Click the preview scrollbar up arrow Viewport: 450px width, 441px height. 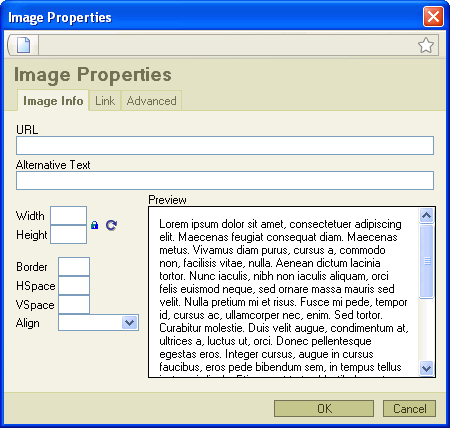(x=426, y=216)
